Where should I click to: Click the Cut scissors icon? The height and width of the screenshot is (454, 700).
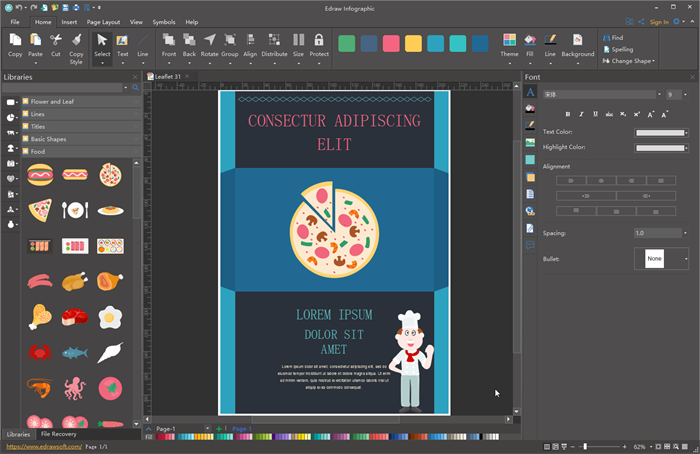[x=56, y=43]
